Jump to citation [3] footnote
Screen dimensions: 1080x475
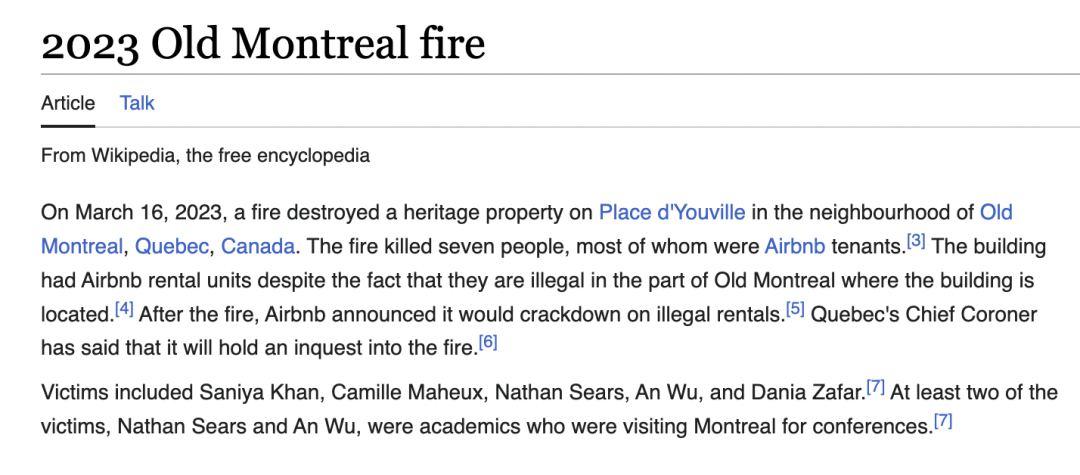(x=916, y=241)
